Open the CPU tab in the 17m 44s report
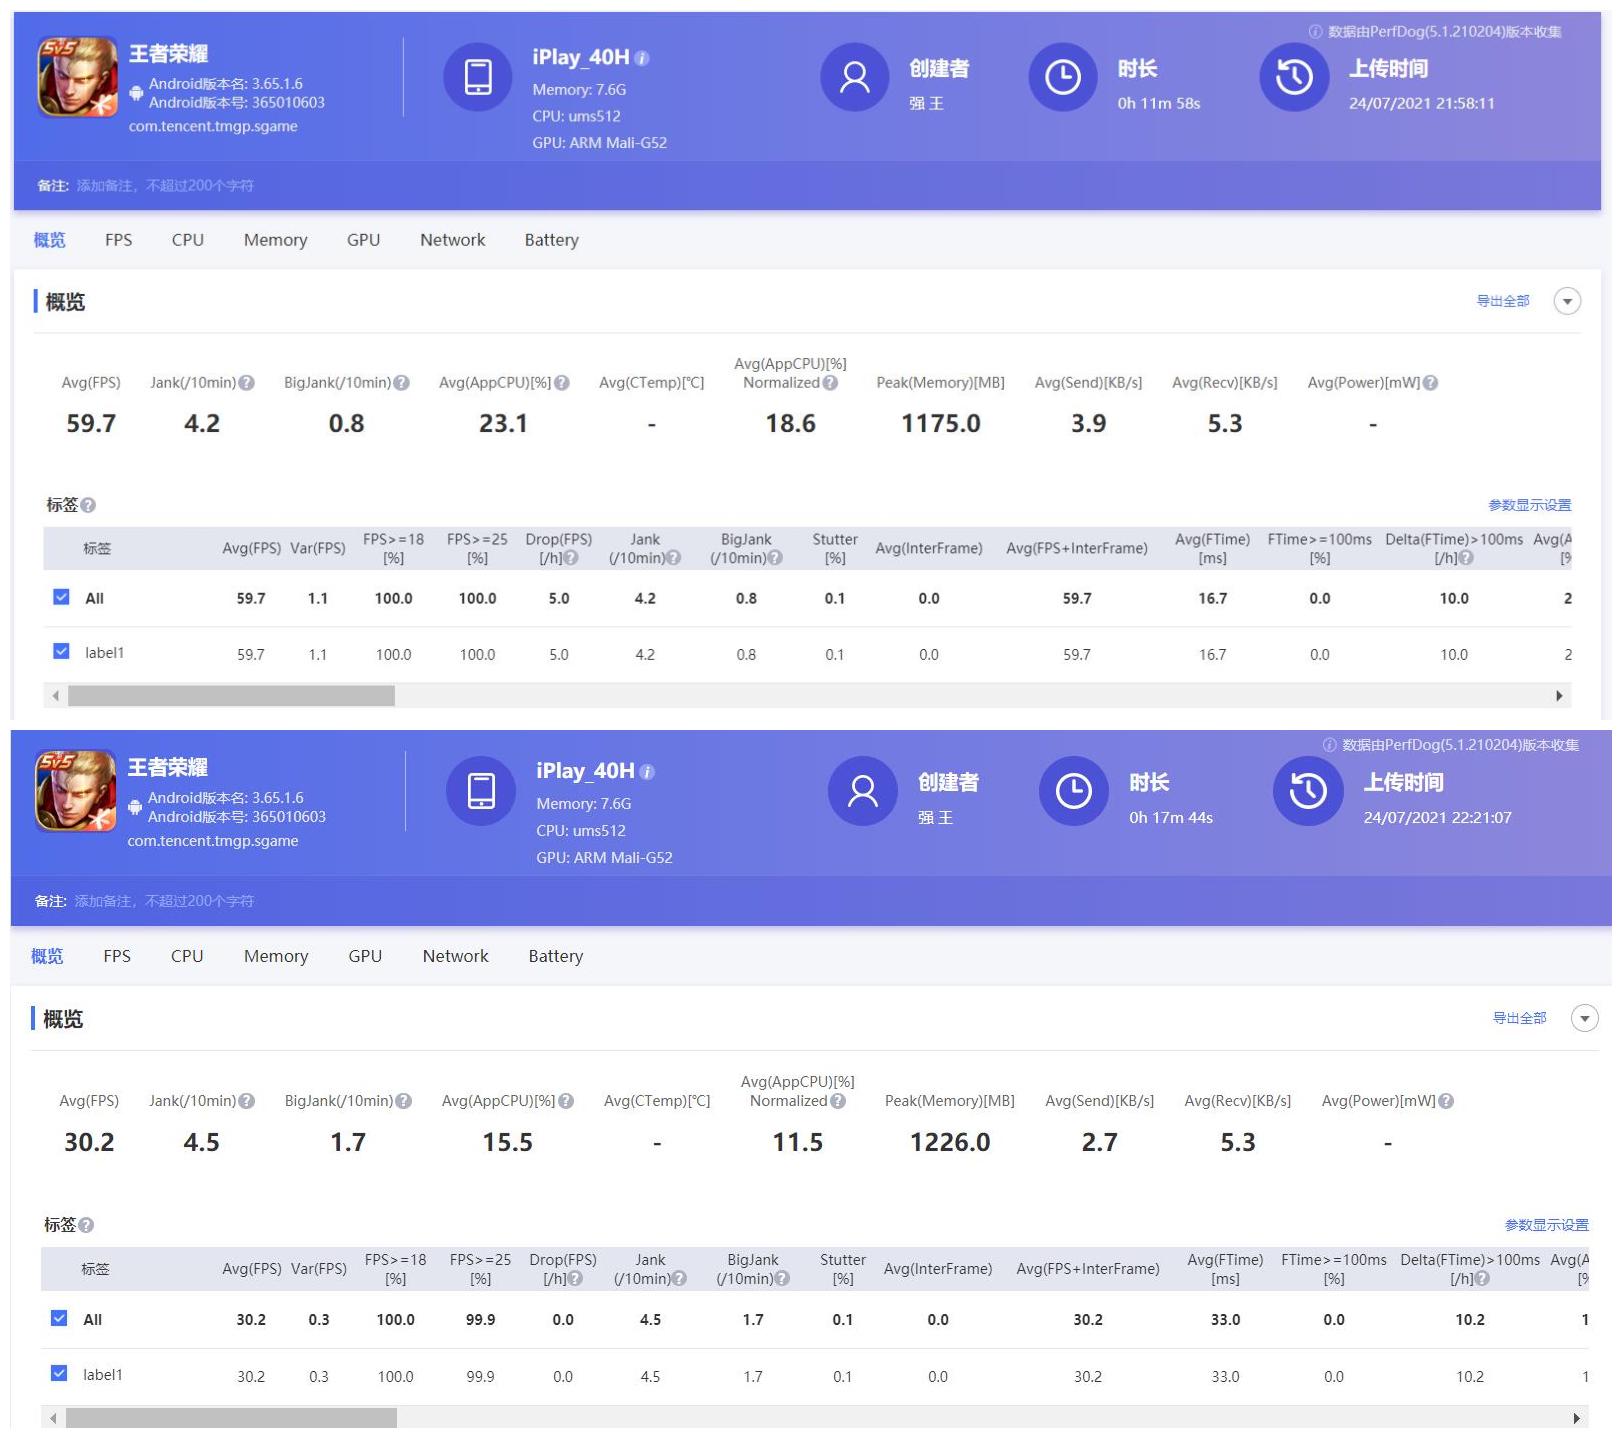1622x1438 pixels. 187,956
